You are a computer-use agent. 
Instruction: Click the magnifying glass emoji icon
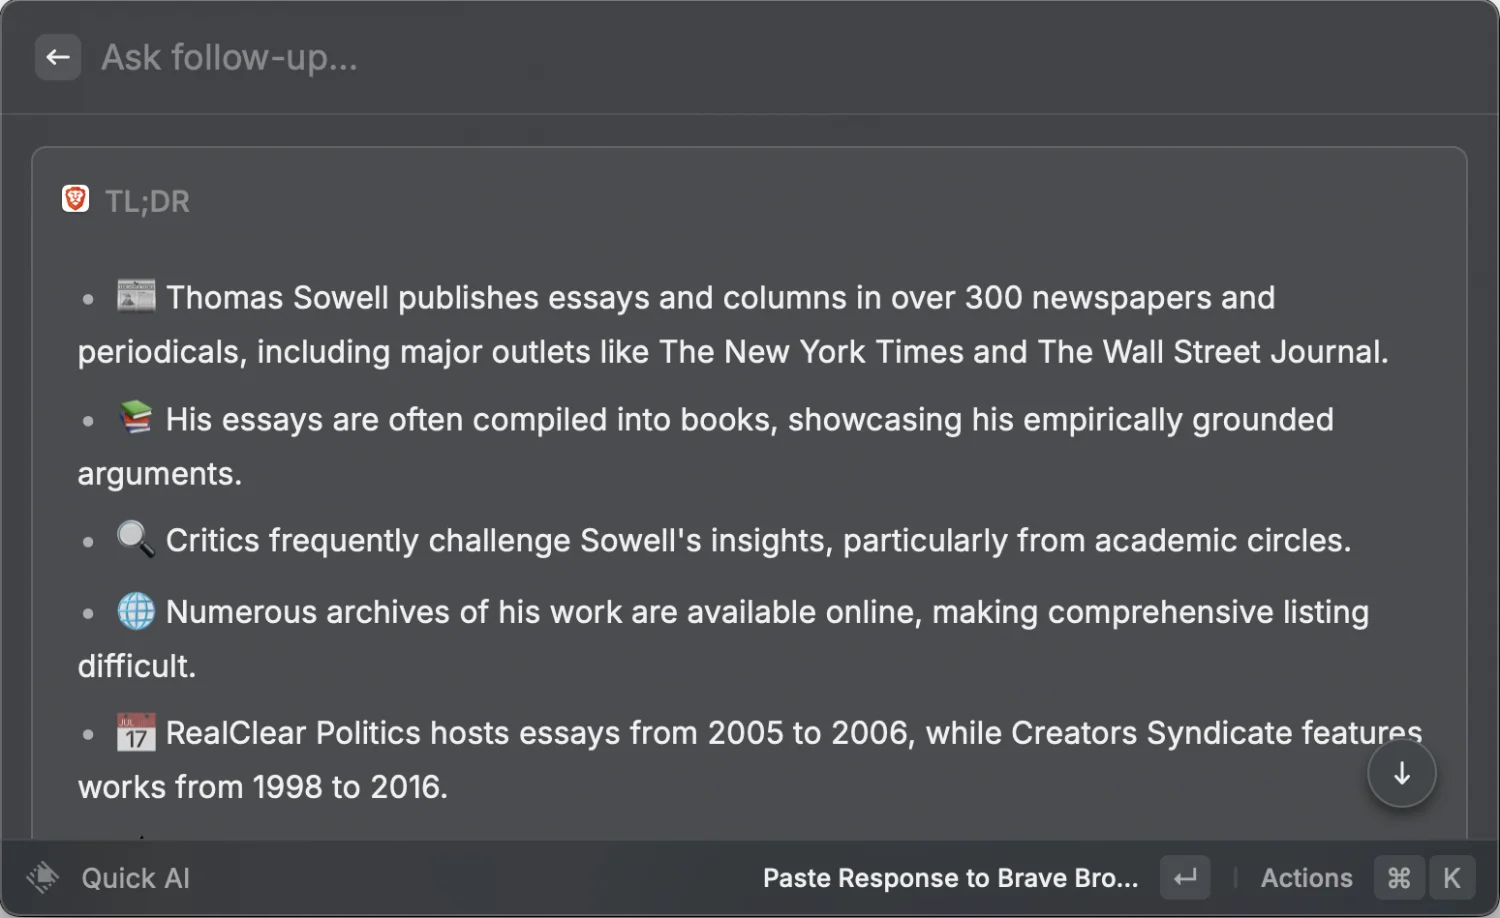[x=136, y=539]
